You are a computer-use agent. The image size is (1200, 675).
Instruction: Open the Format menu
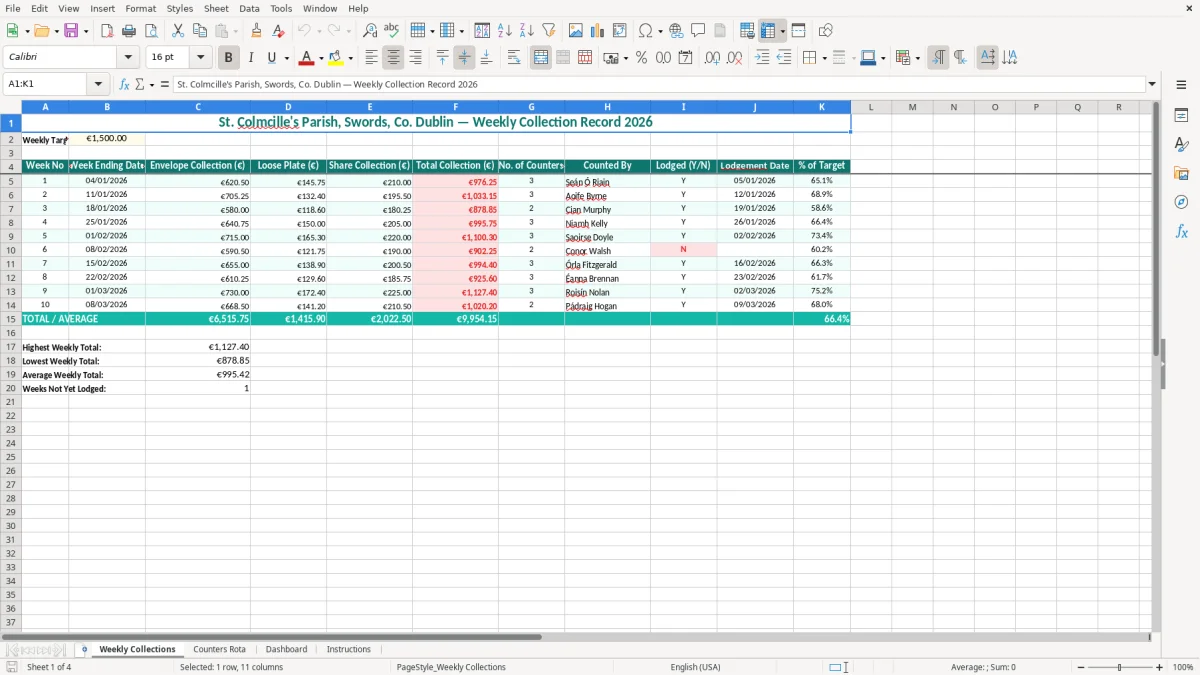point(140,8)
